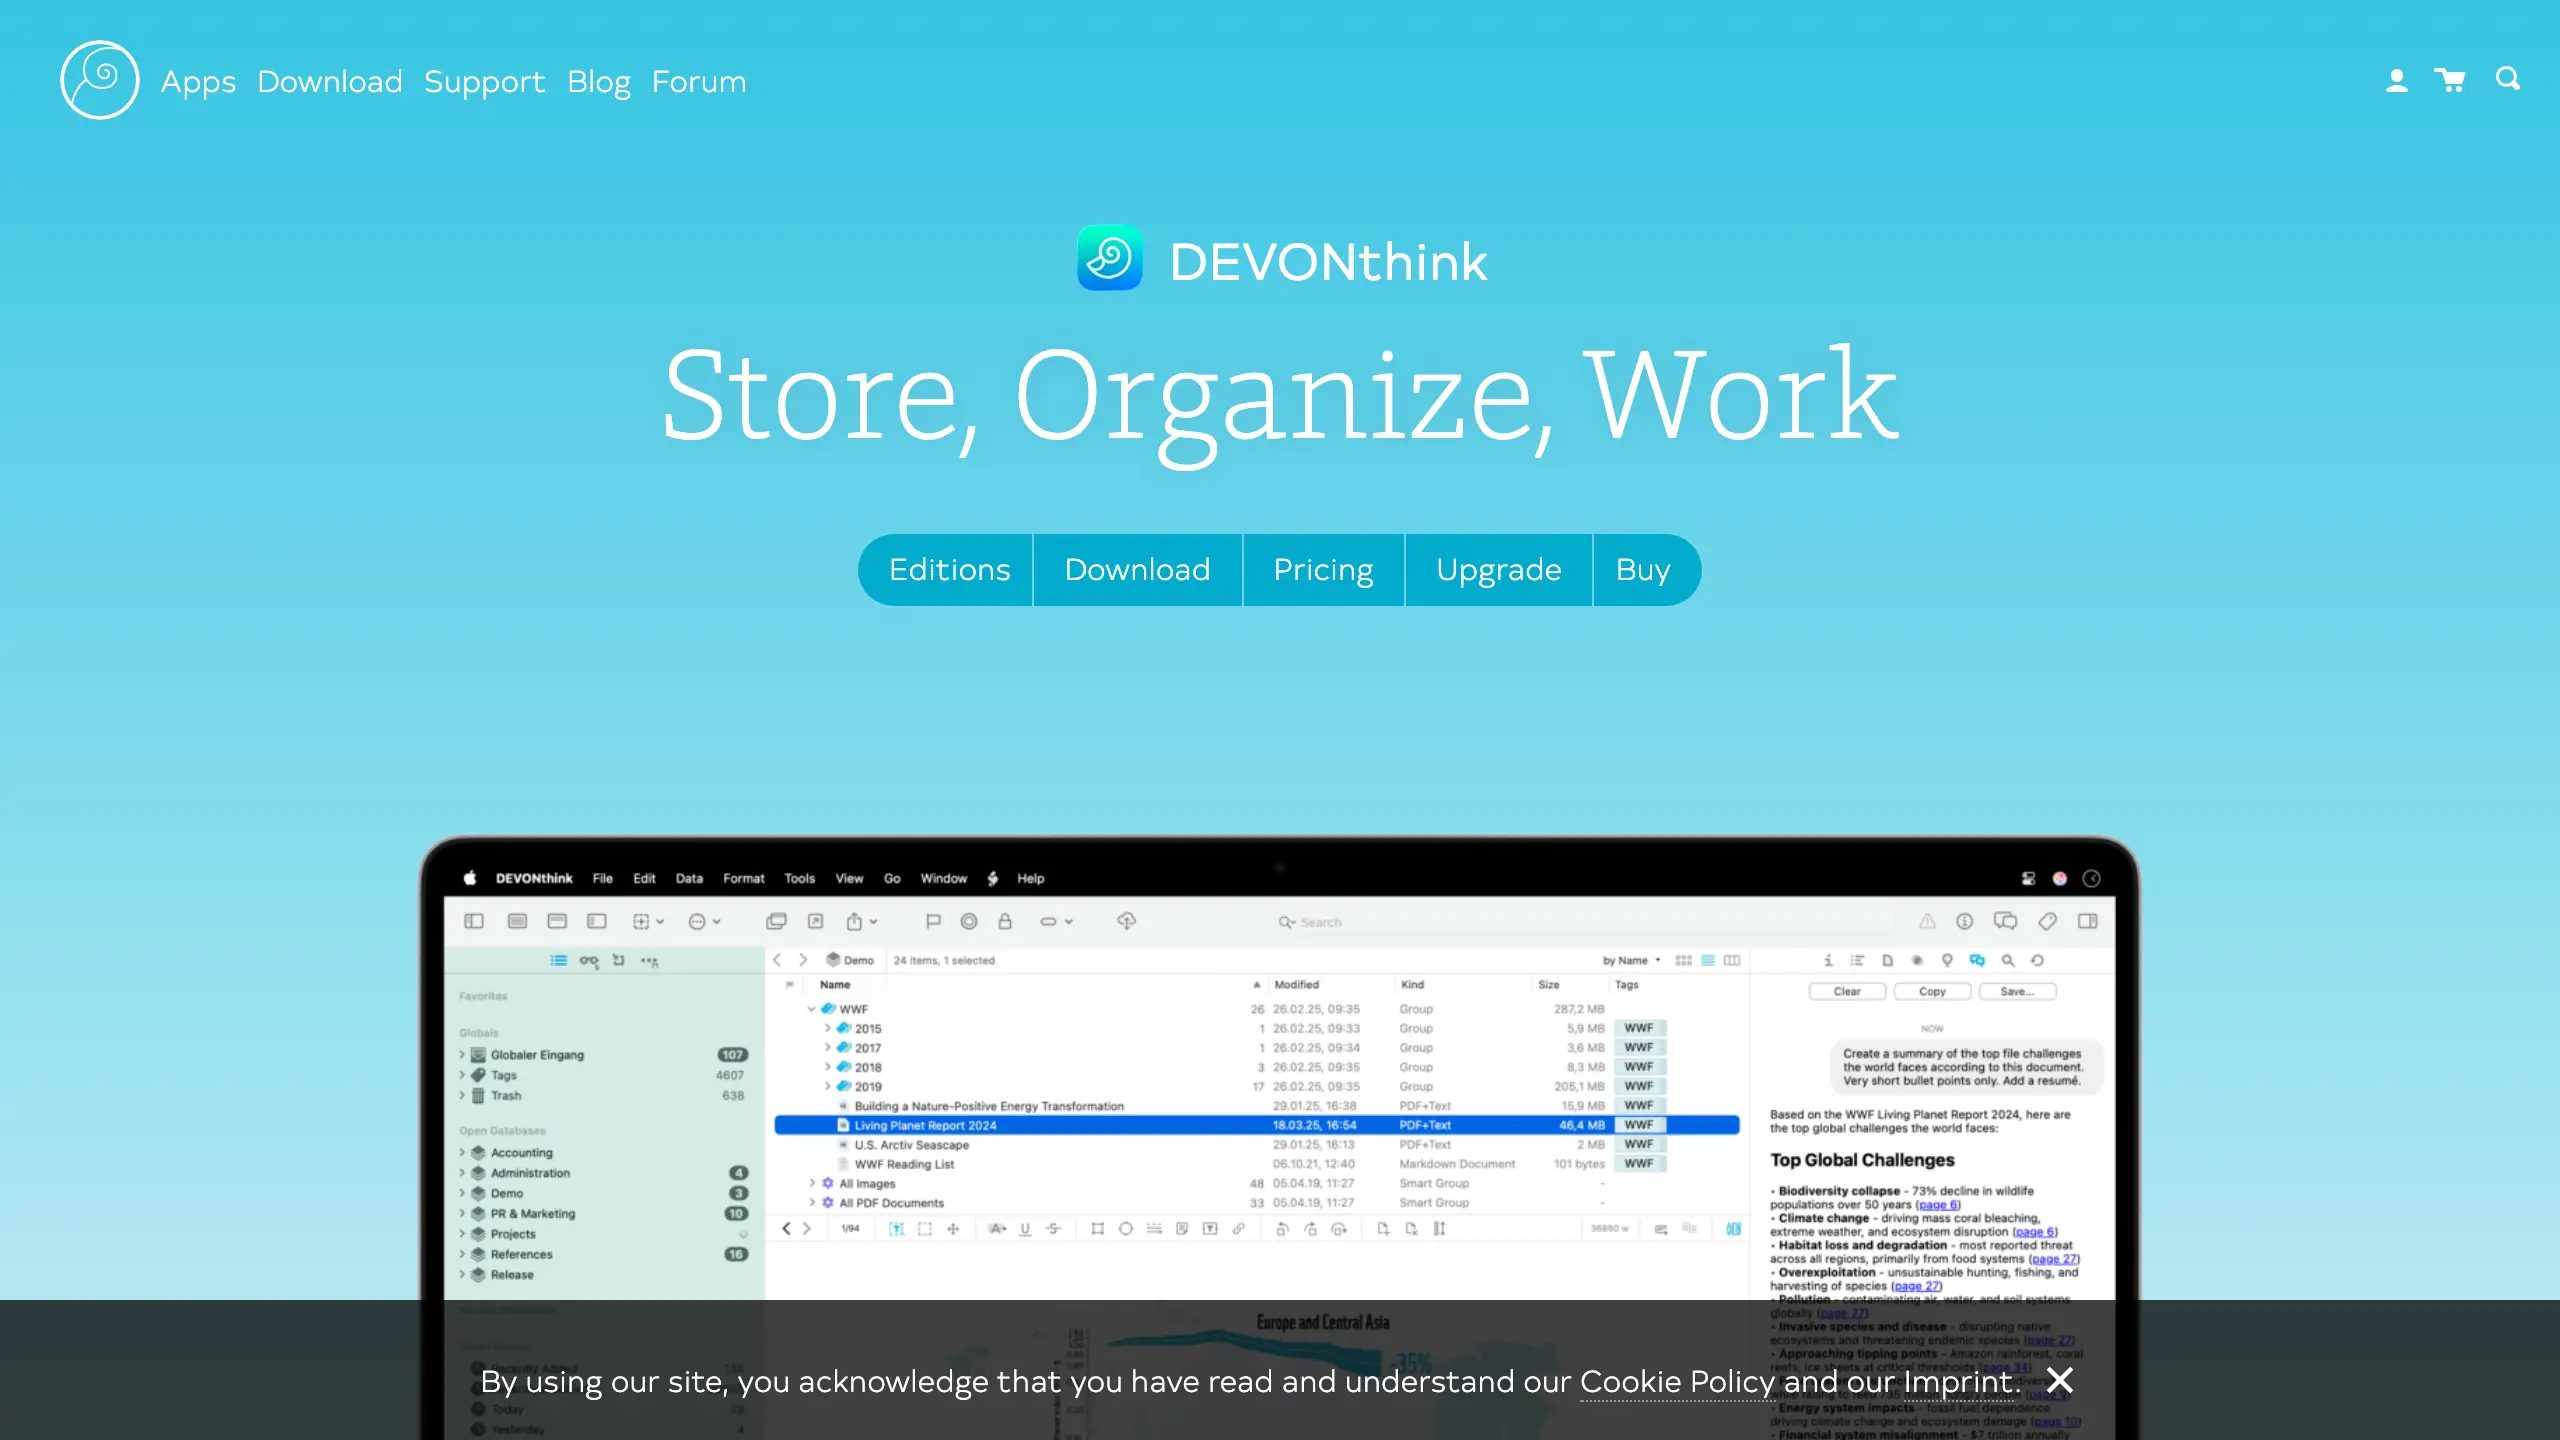Open the shopping cart icon

tap(2450, 80)
